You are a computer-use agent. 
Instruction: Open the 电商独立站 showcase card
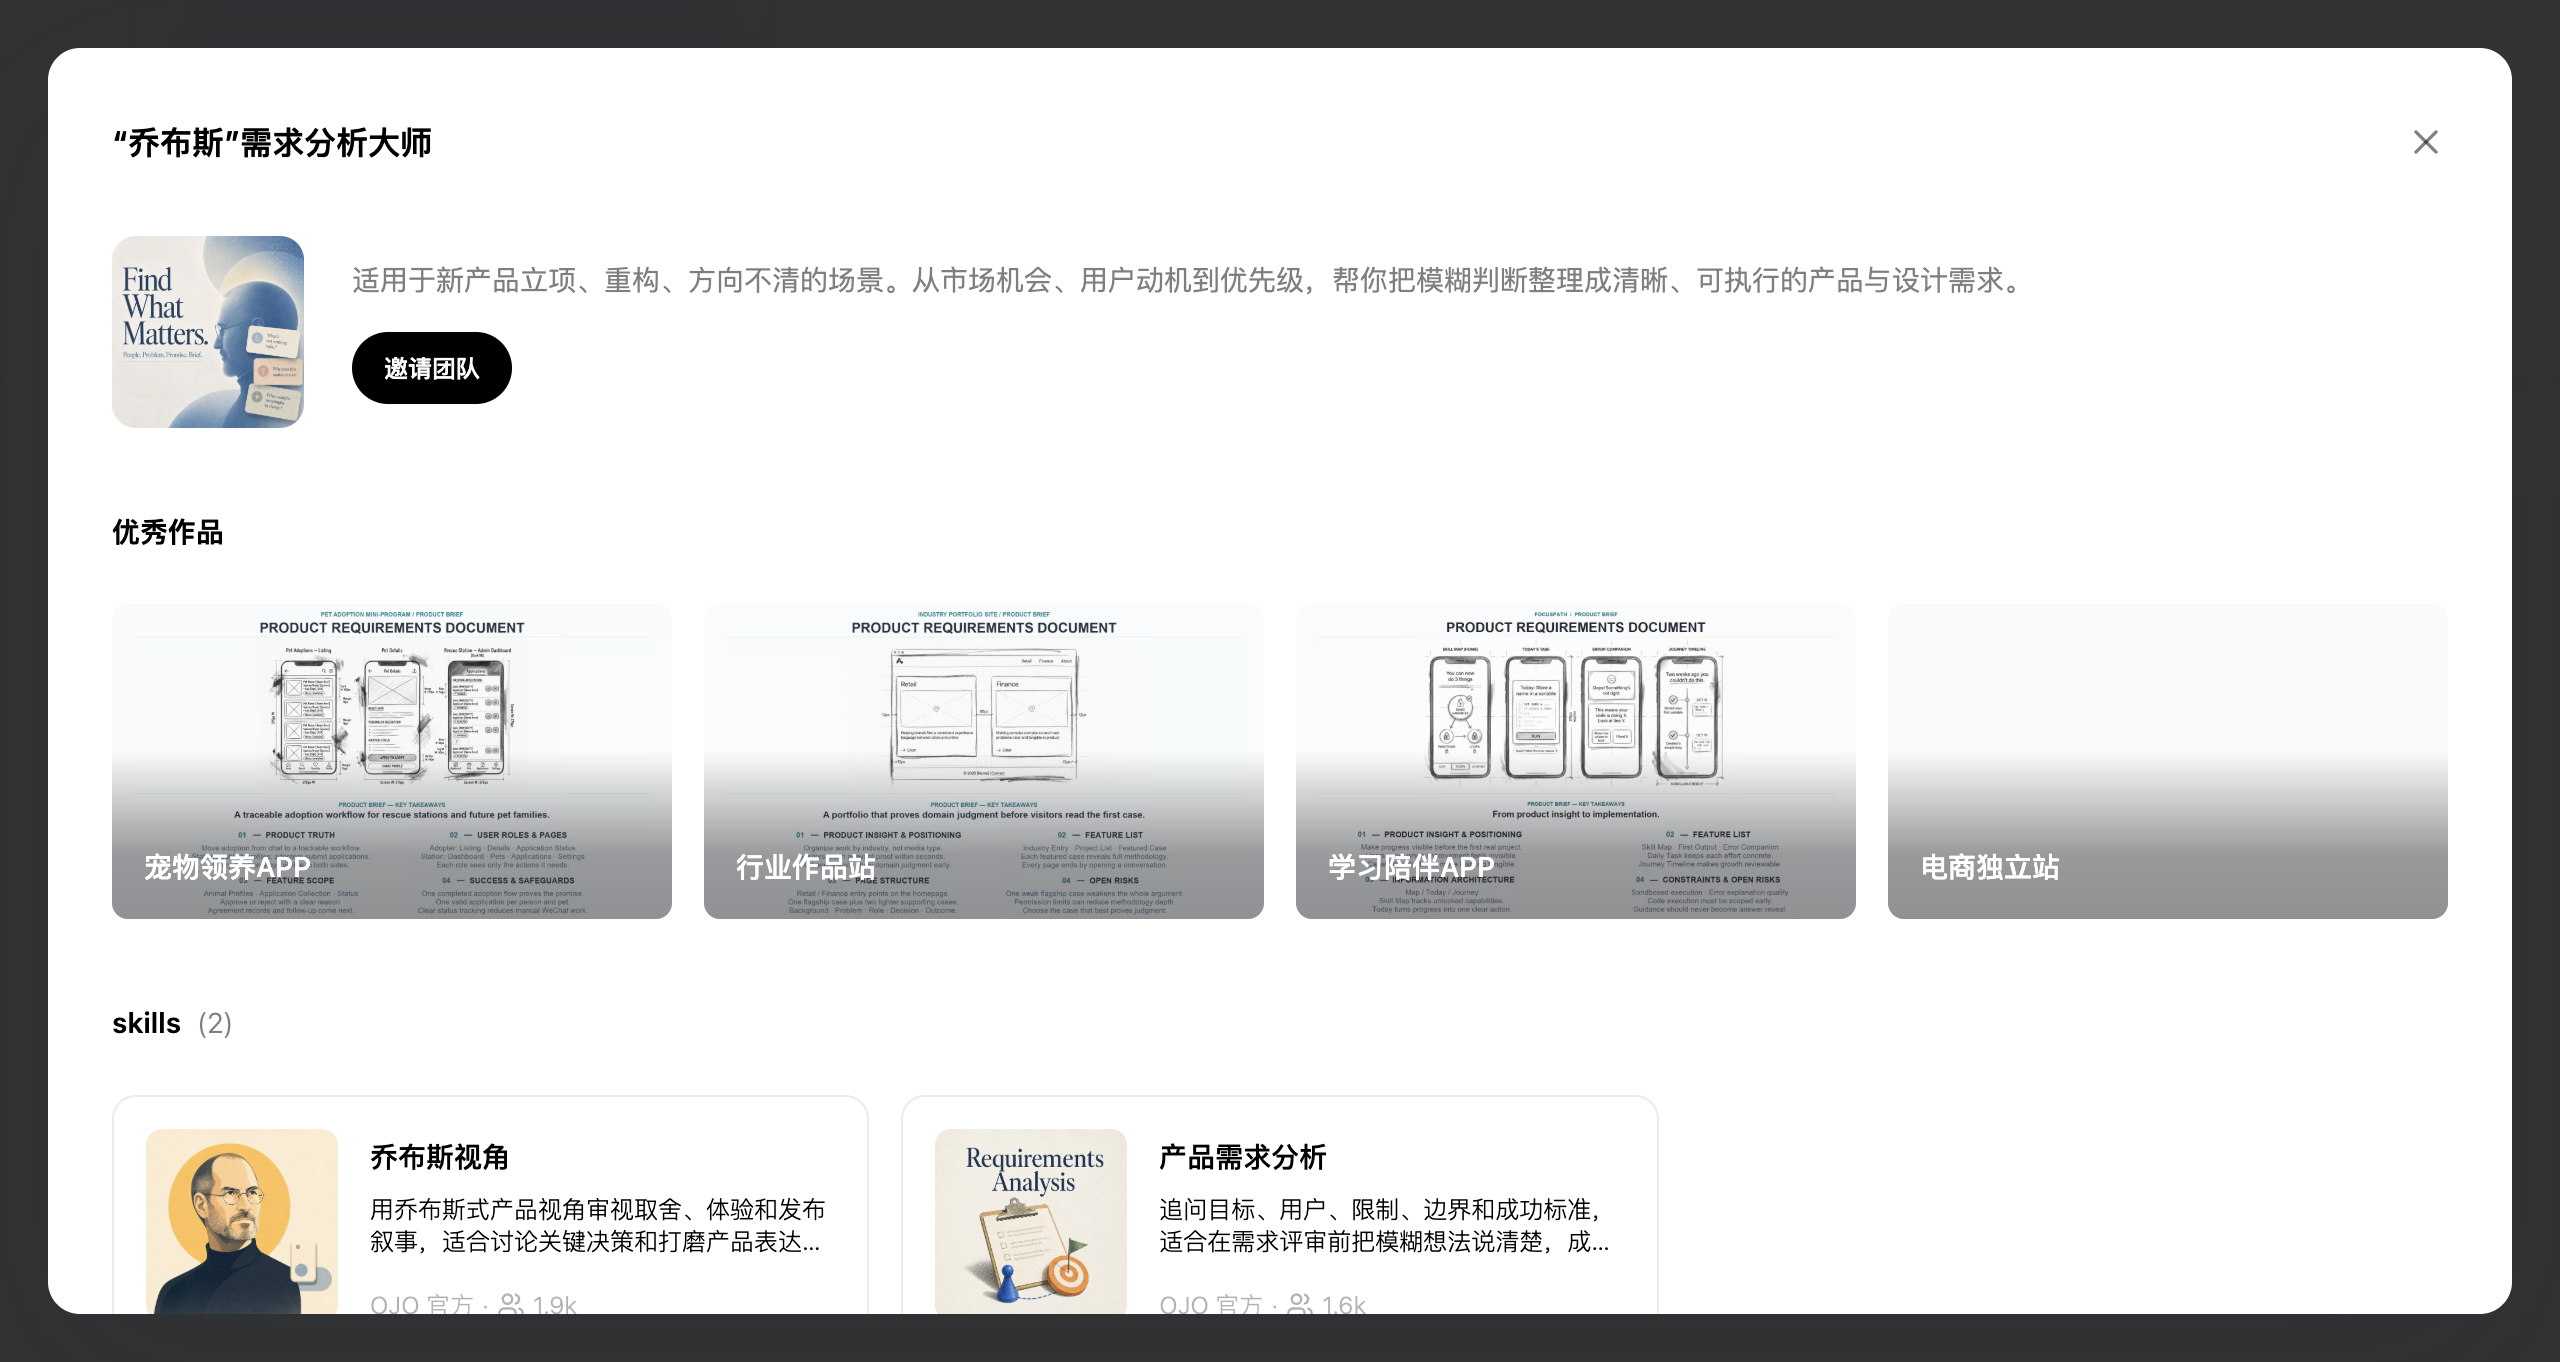(x=2168, y=761)
